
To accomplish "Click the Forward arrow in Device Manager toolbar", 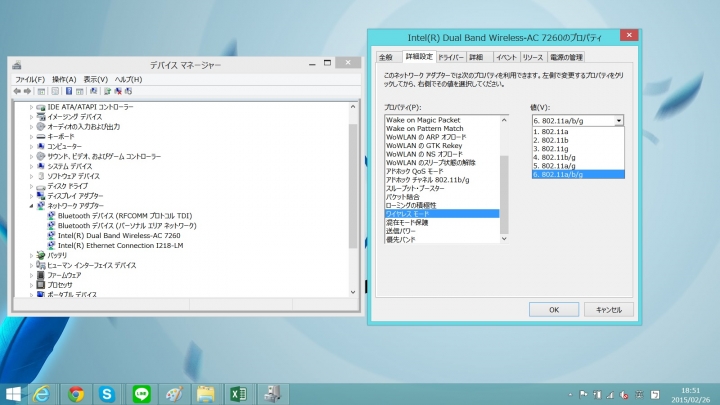I will click(x=28, y=91).
